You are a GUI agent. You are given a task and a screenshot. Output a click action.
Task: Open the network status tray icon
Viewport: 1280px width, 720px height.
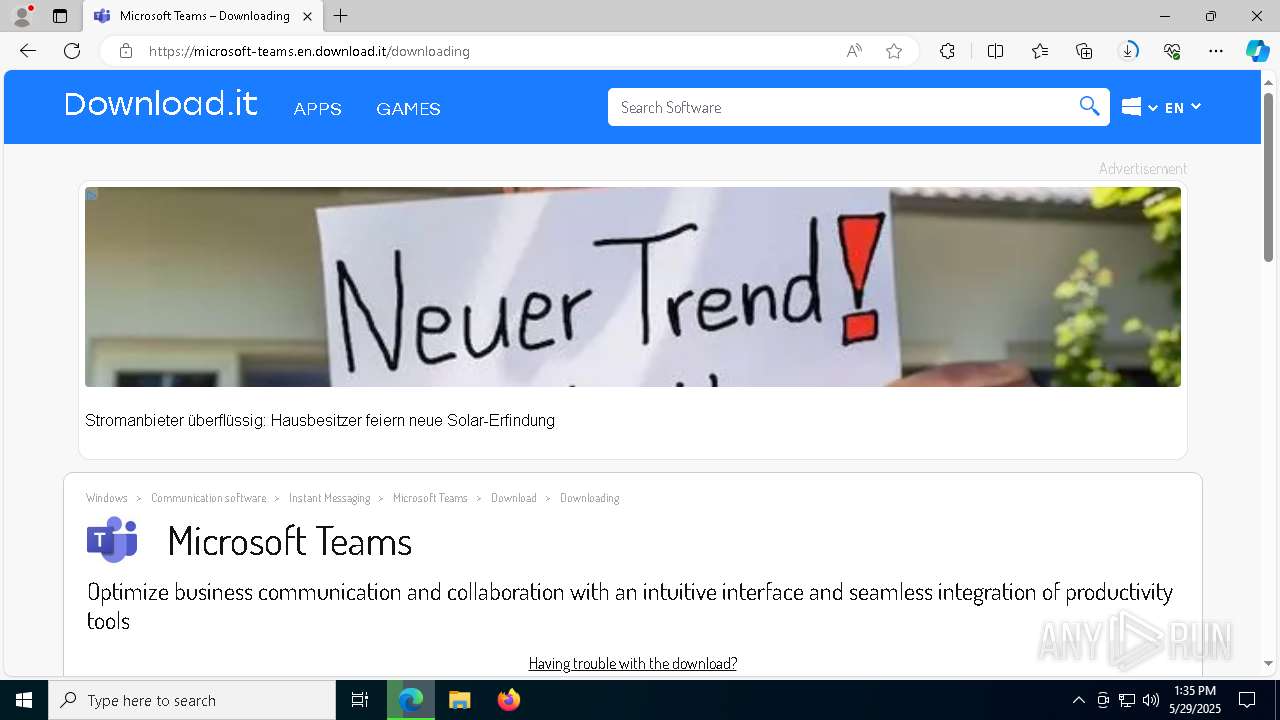(x=1127, y=700)
